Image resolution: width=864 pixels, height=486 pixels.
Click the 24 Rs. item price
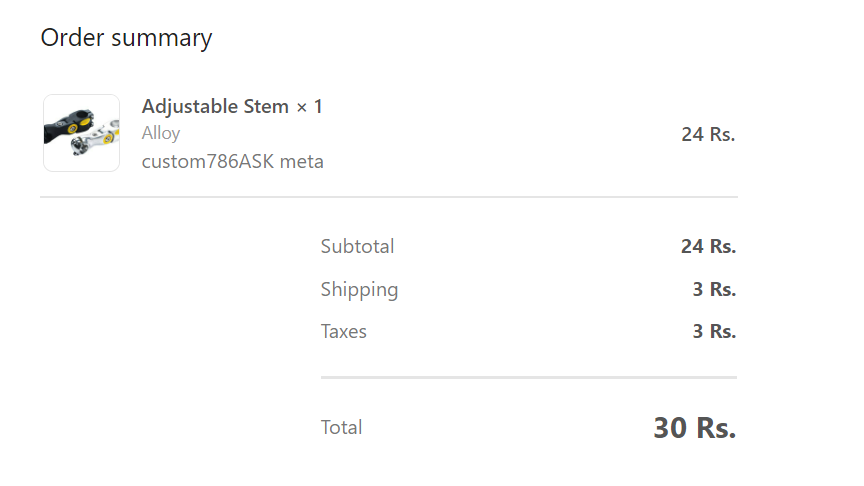[708, 134]
